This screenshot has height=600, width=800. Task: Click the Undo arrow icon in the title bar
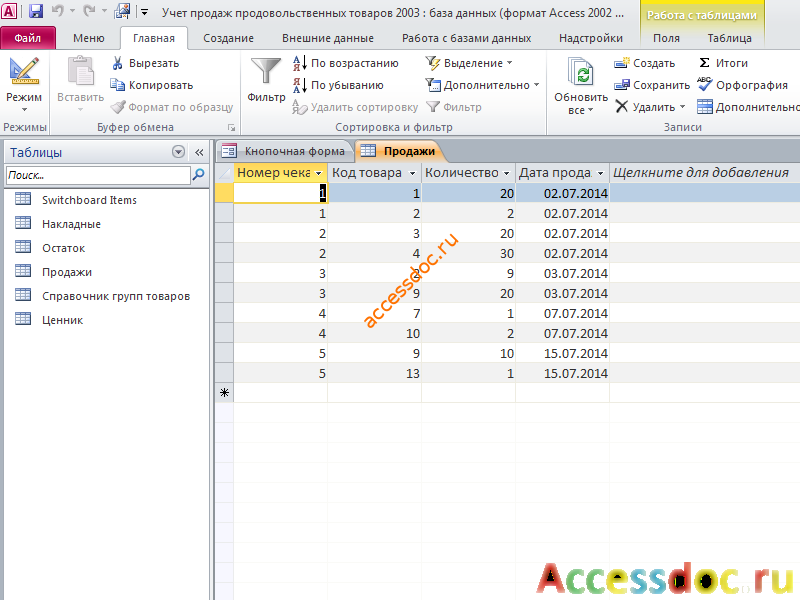coord(58,11)
